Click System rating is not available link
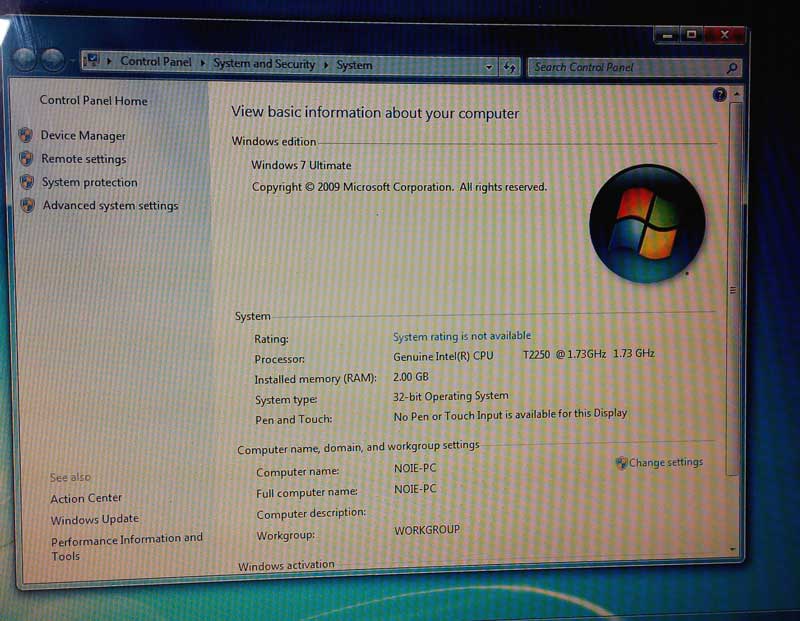 [462, 336]
